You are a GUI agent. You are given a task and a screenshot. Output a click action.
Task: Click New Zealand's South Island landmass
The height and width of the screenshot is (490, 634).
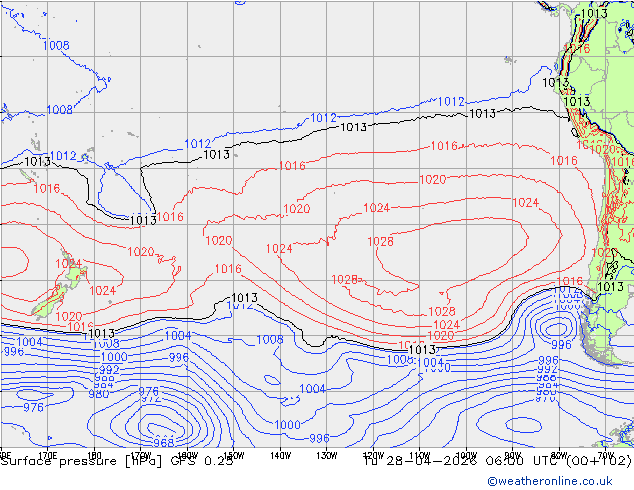(49, 301)
